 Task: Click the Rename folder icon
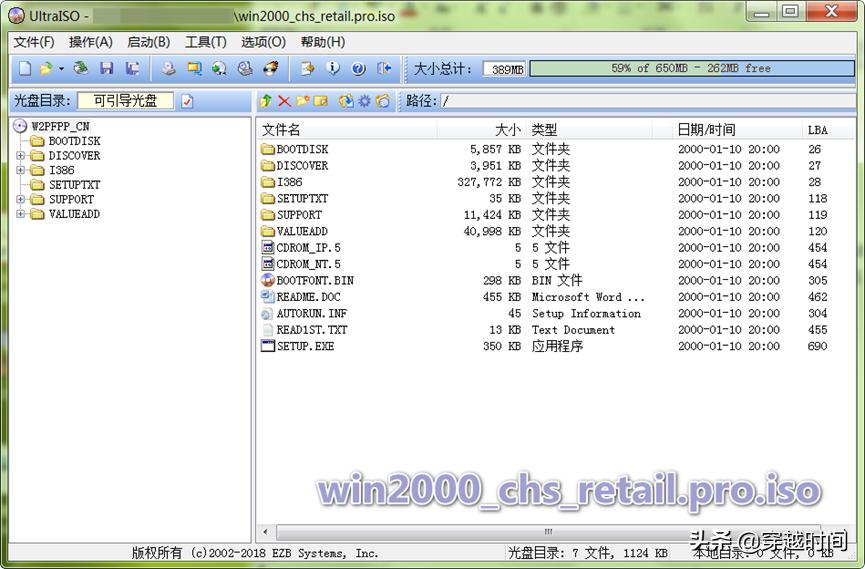tap(321, 101)
